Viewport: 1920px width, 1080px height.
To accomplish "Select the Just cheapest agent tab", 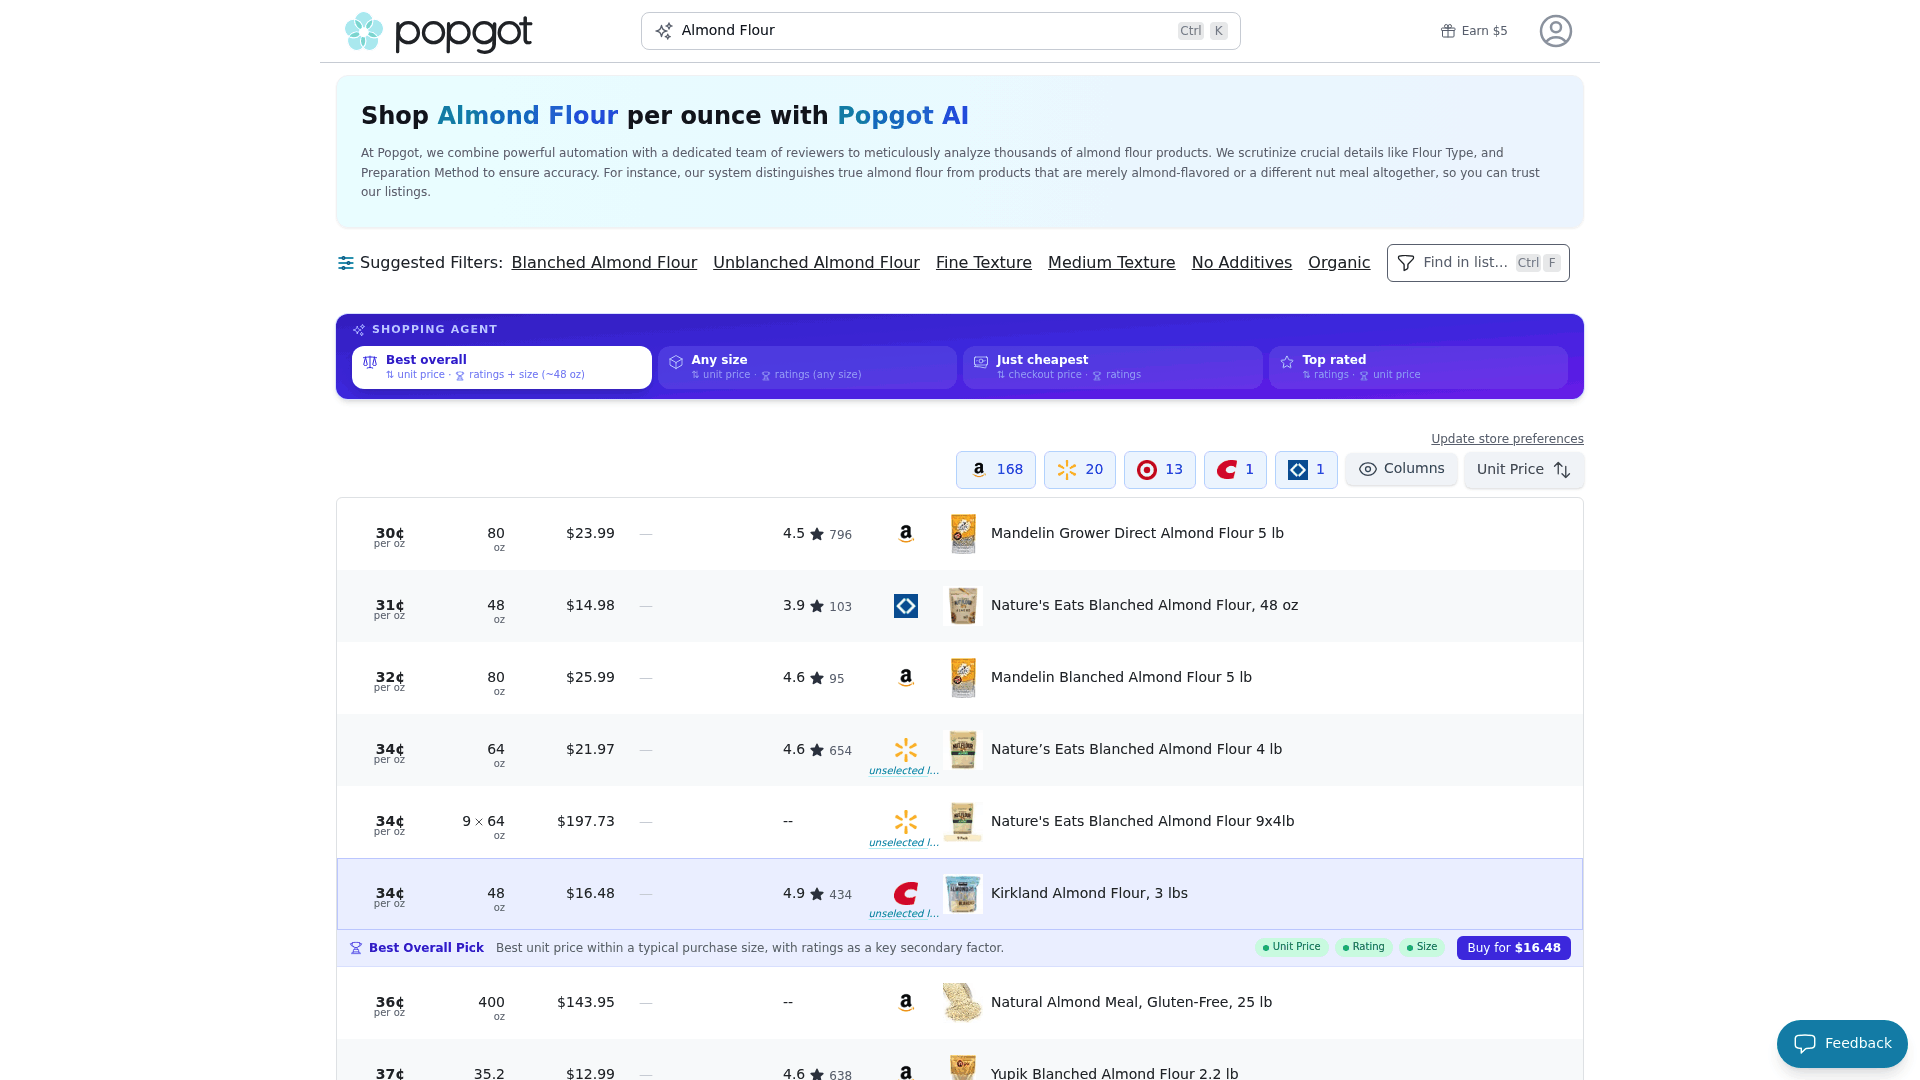I will point(1112,367).
